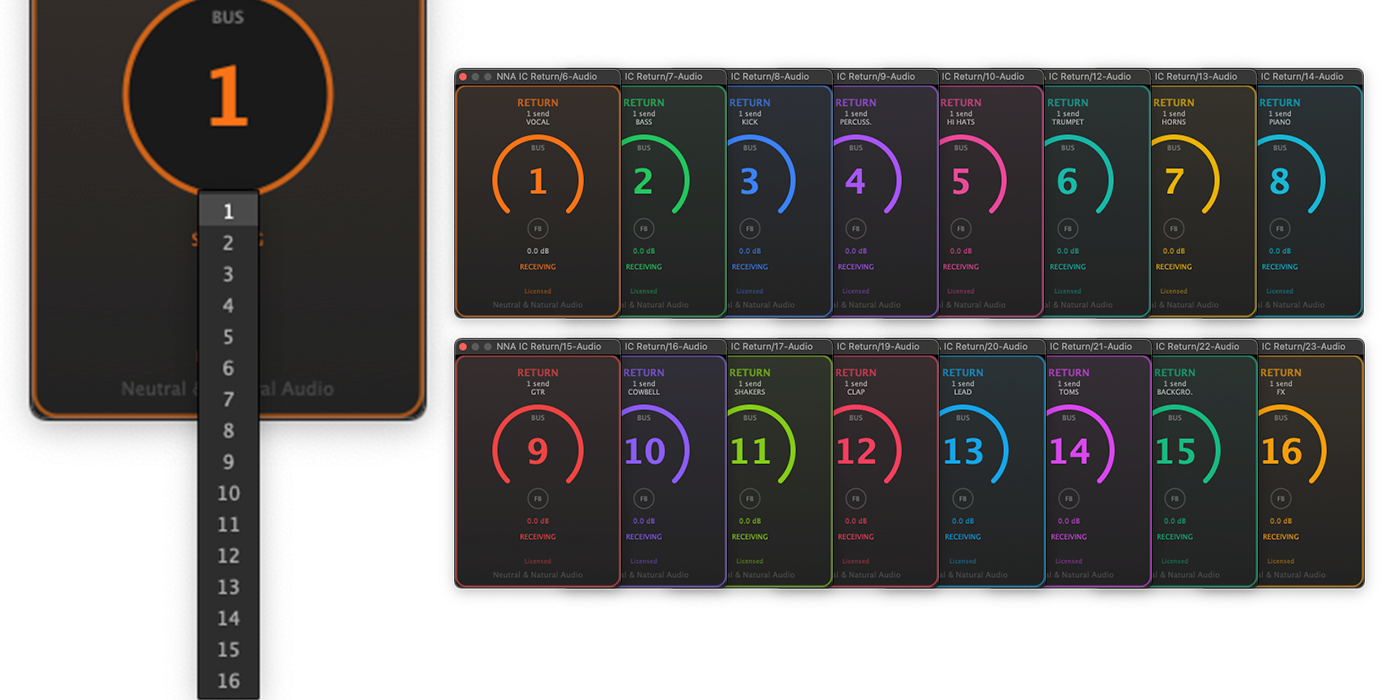The width and height of the screenshot is (1400, 700).
Task: Select the FB icon on the BASS return
Action: [643, 227]
